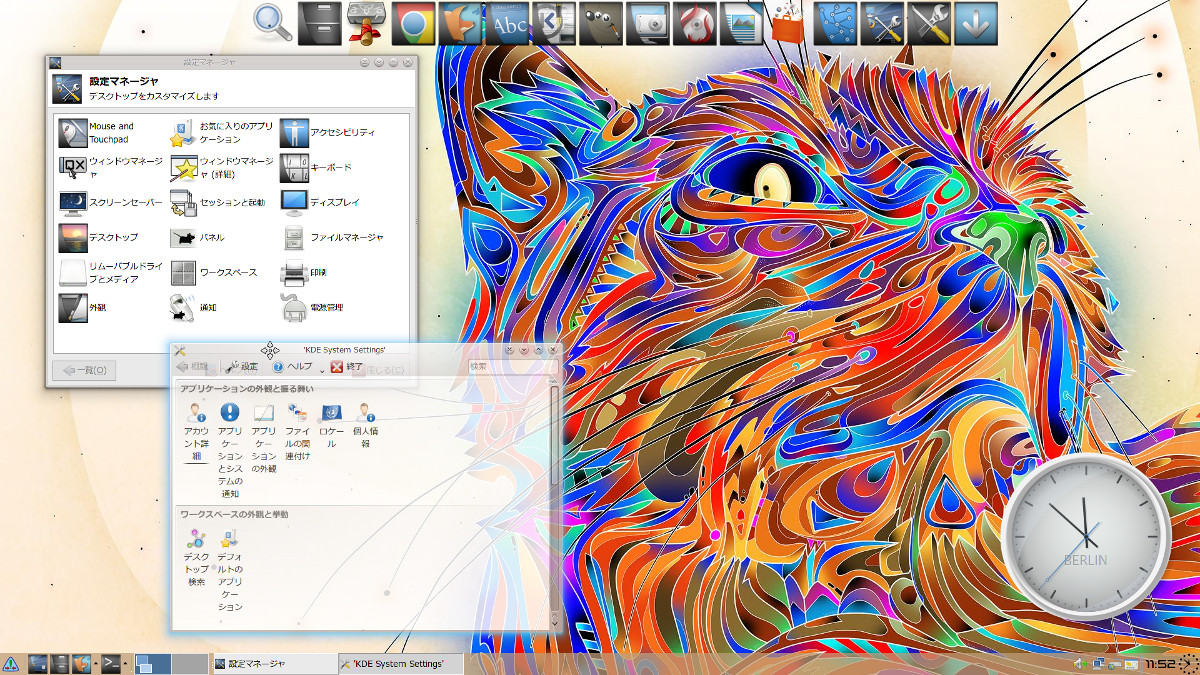Open shopping bag software store icon
The width and height of the screenshot is (1200, 675).
(x=789, y=22)
